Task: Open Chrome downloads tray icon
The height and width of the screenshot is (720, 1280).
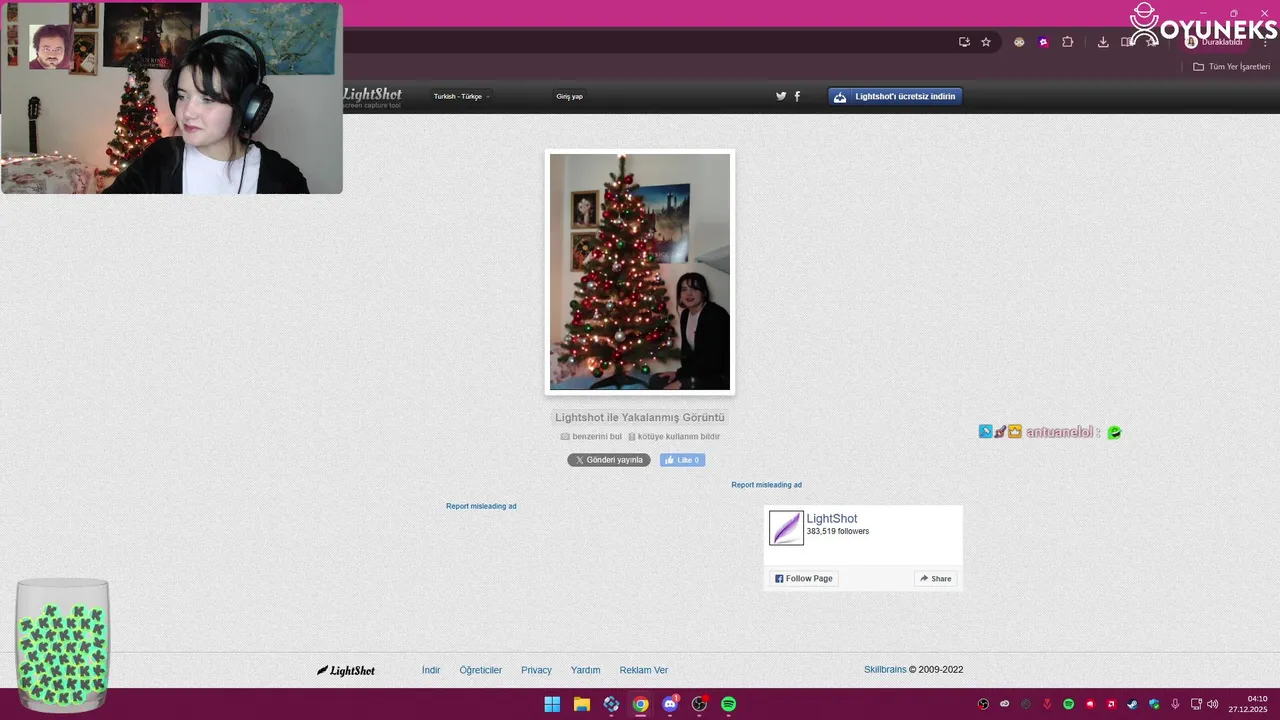Action: [1103, 42]
